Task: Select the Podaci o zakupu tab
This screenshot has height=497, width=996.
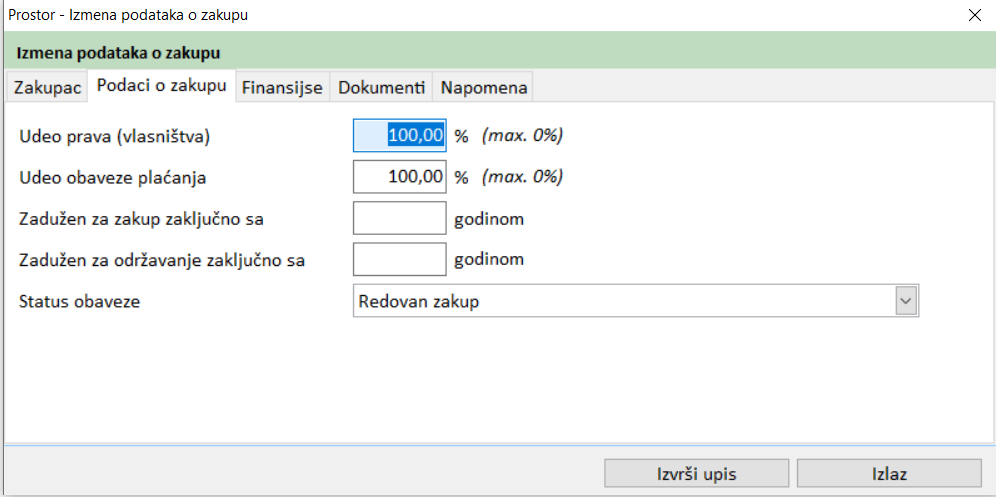Action: [x=161, y=86]
